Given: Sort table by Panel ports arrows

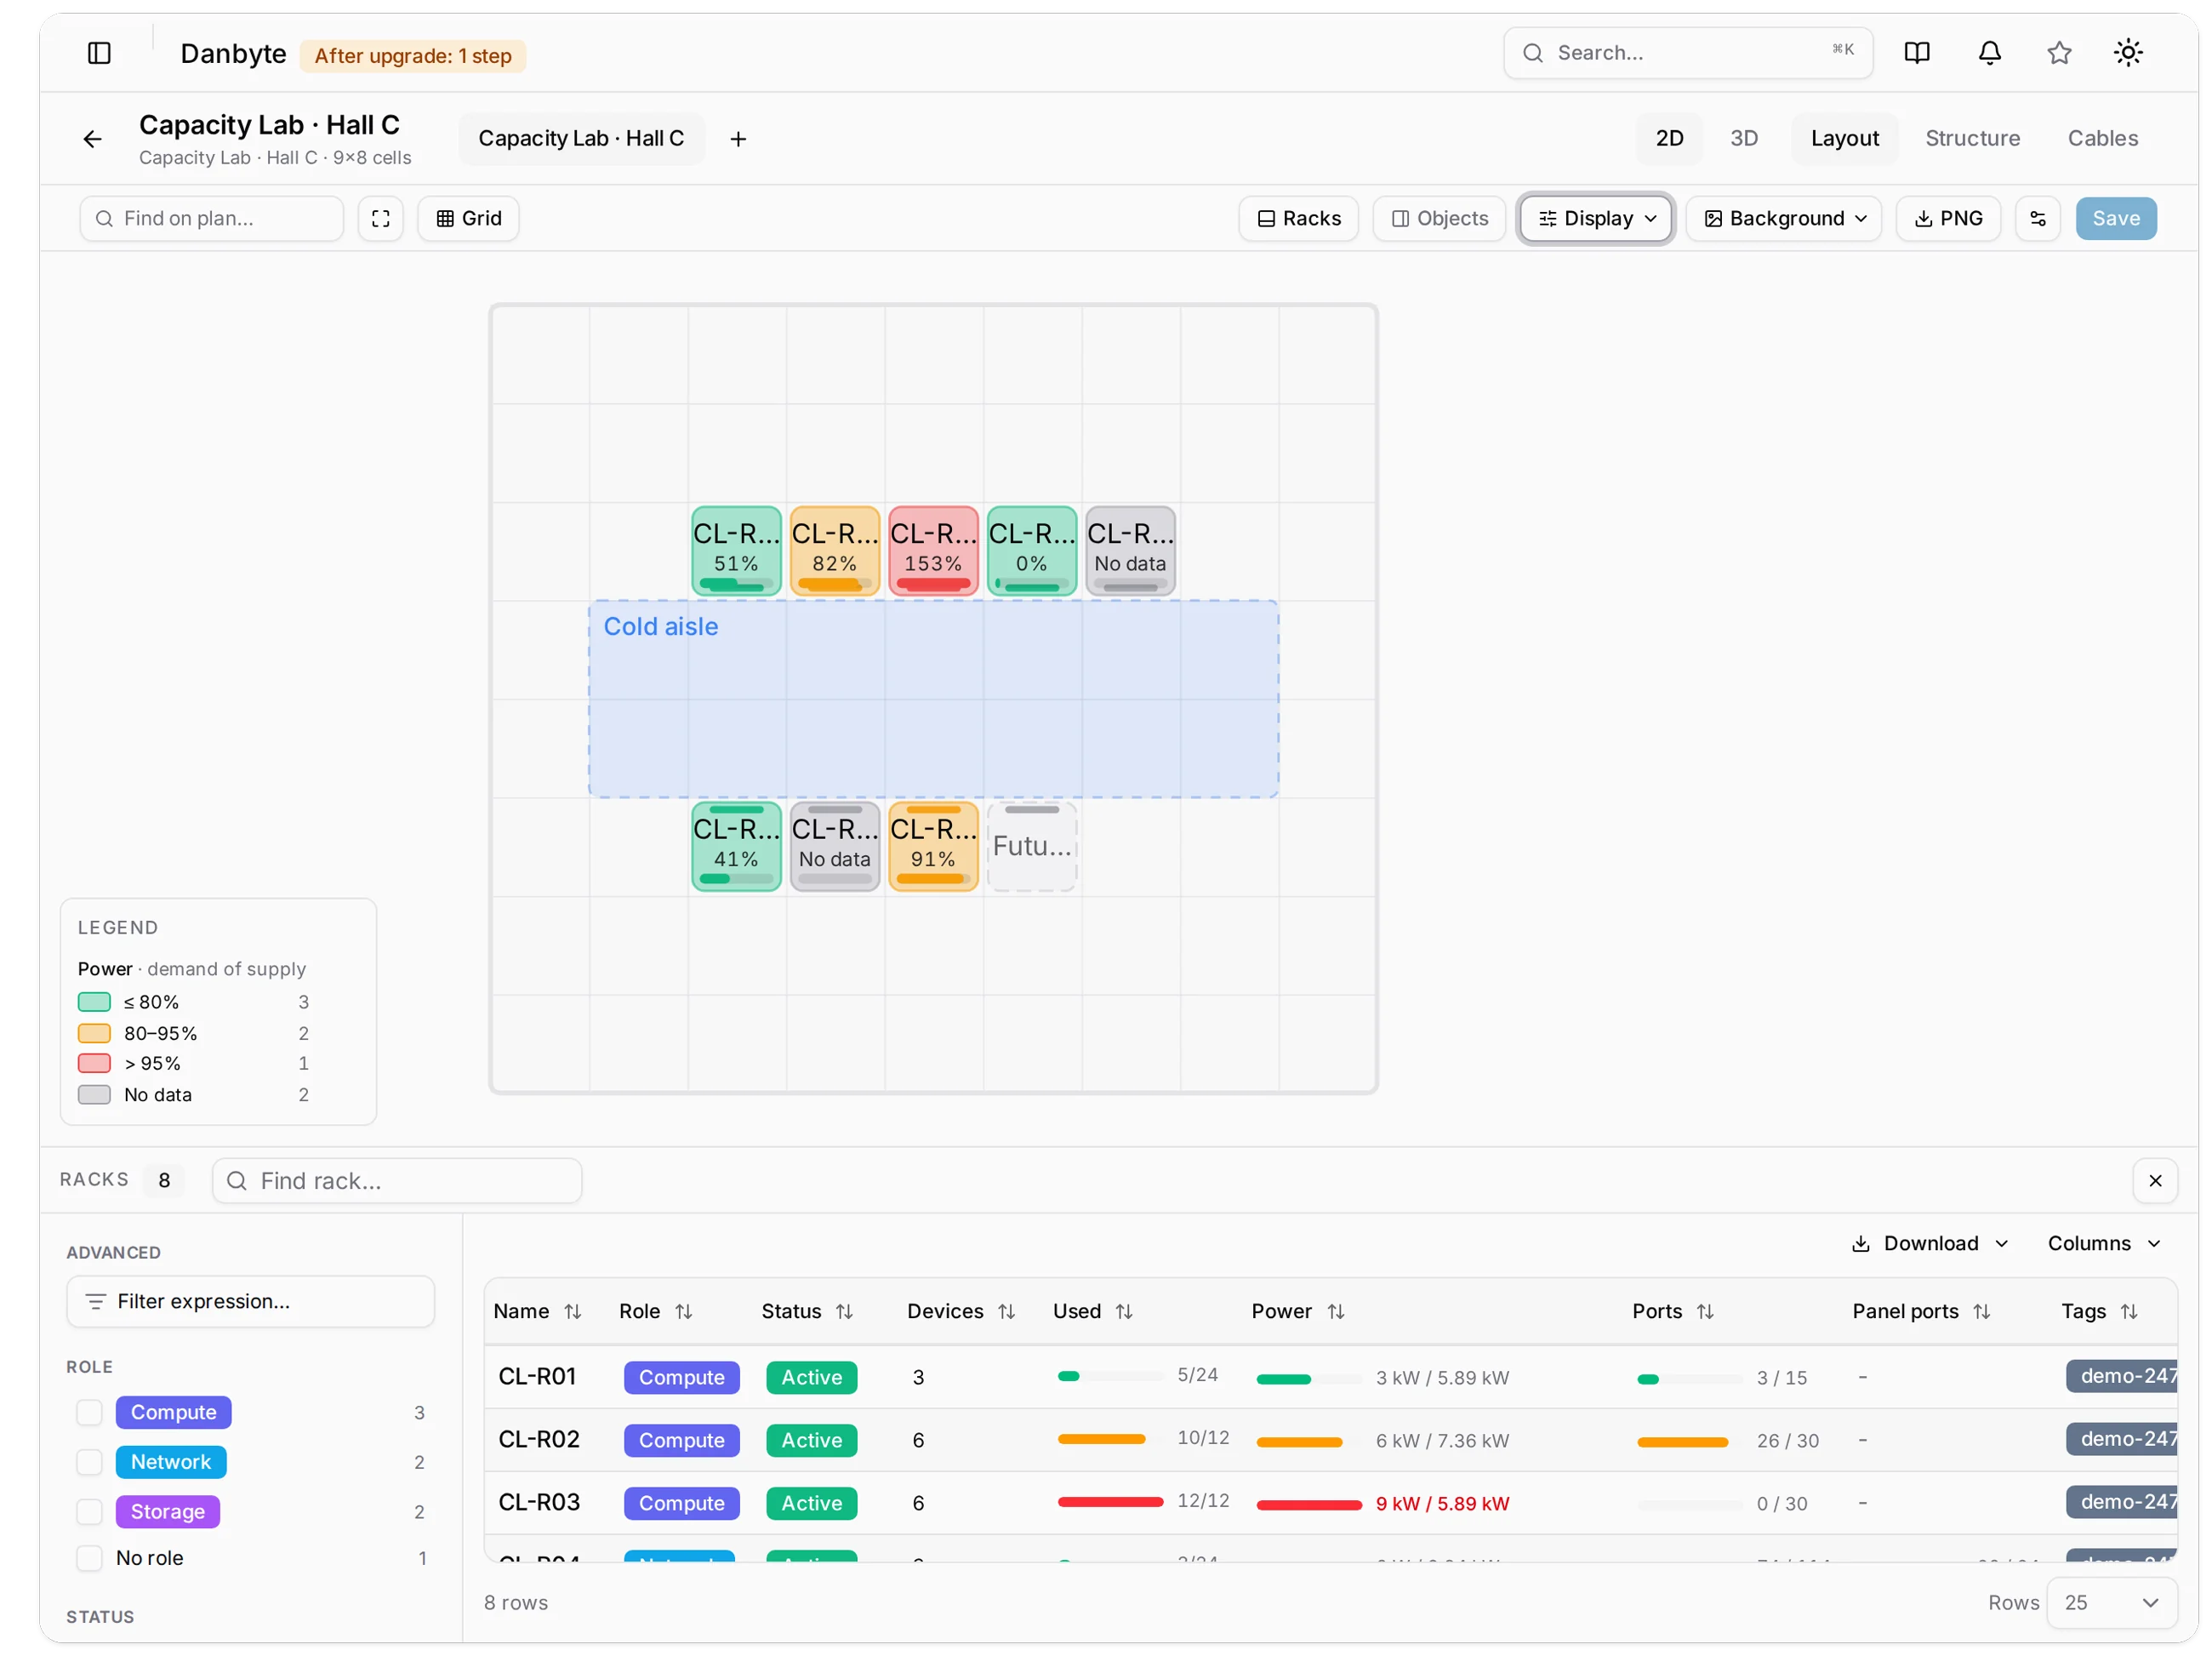Looking at the screenshot, I should (1982, 1311).
